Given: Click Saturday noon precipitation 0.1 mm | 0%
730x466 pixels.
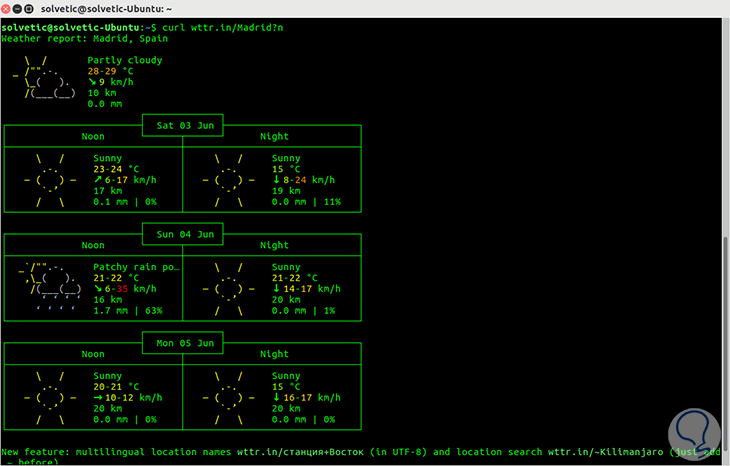Looking at the screenshot, I should 125,202.
